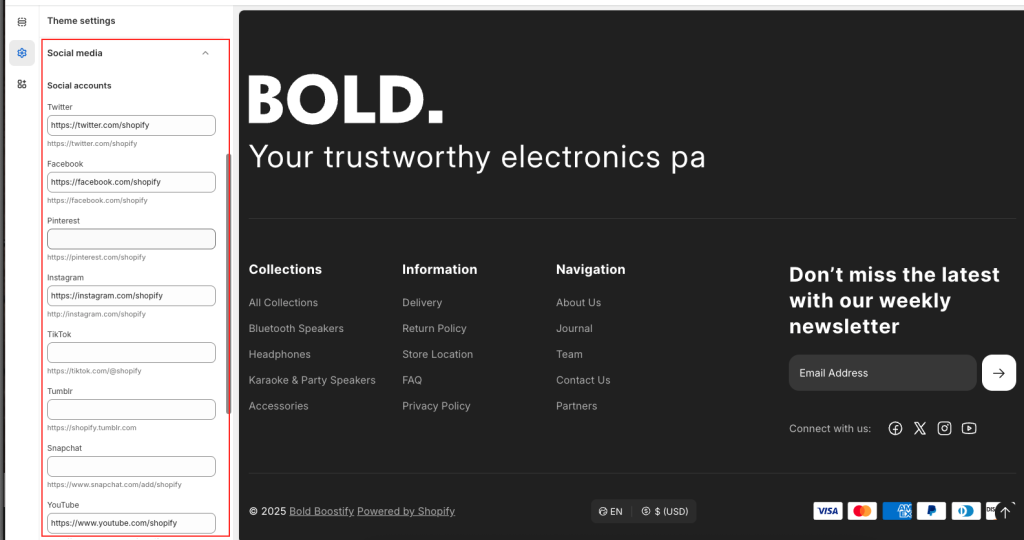
Task: Focus the empty Pinterest URL field
Action: point(131,239)
